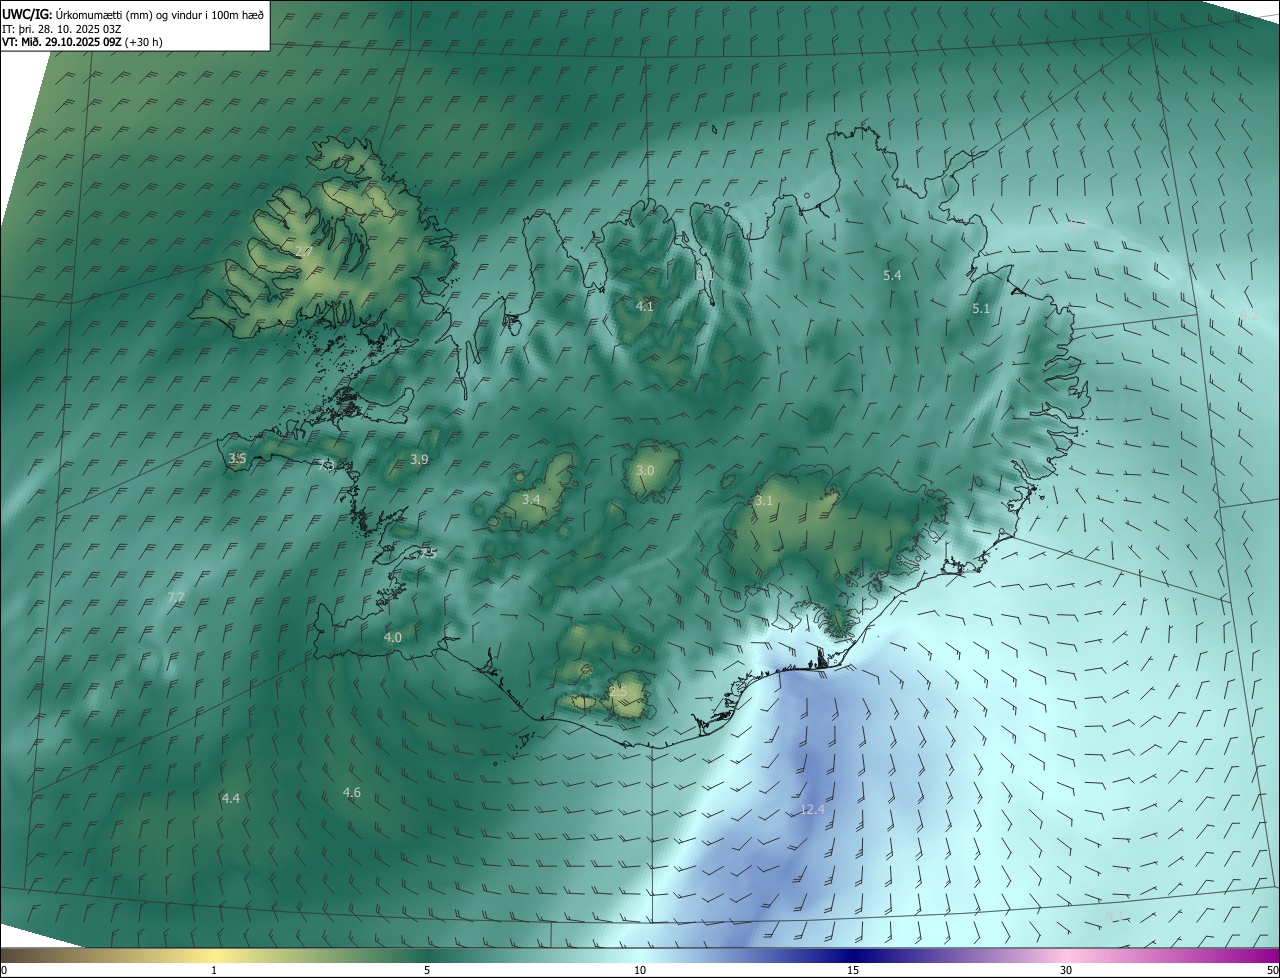Click the 3.0 value over the glacier
The image size is (1280, 978).
[x=645, y=470]
